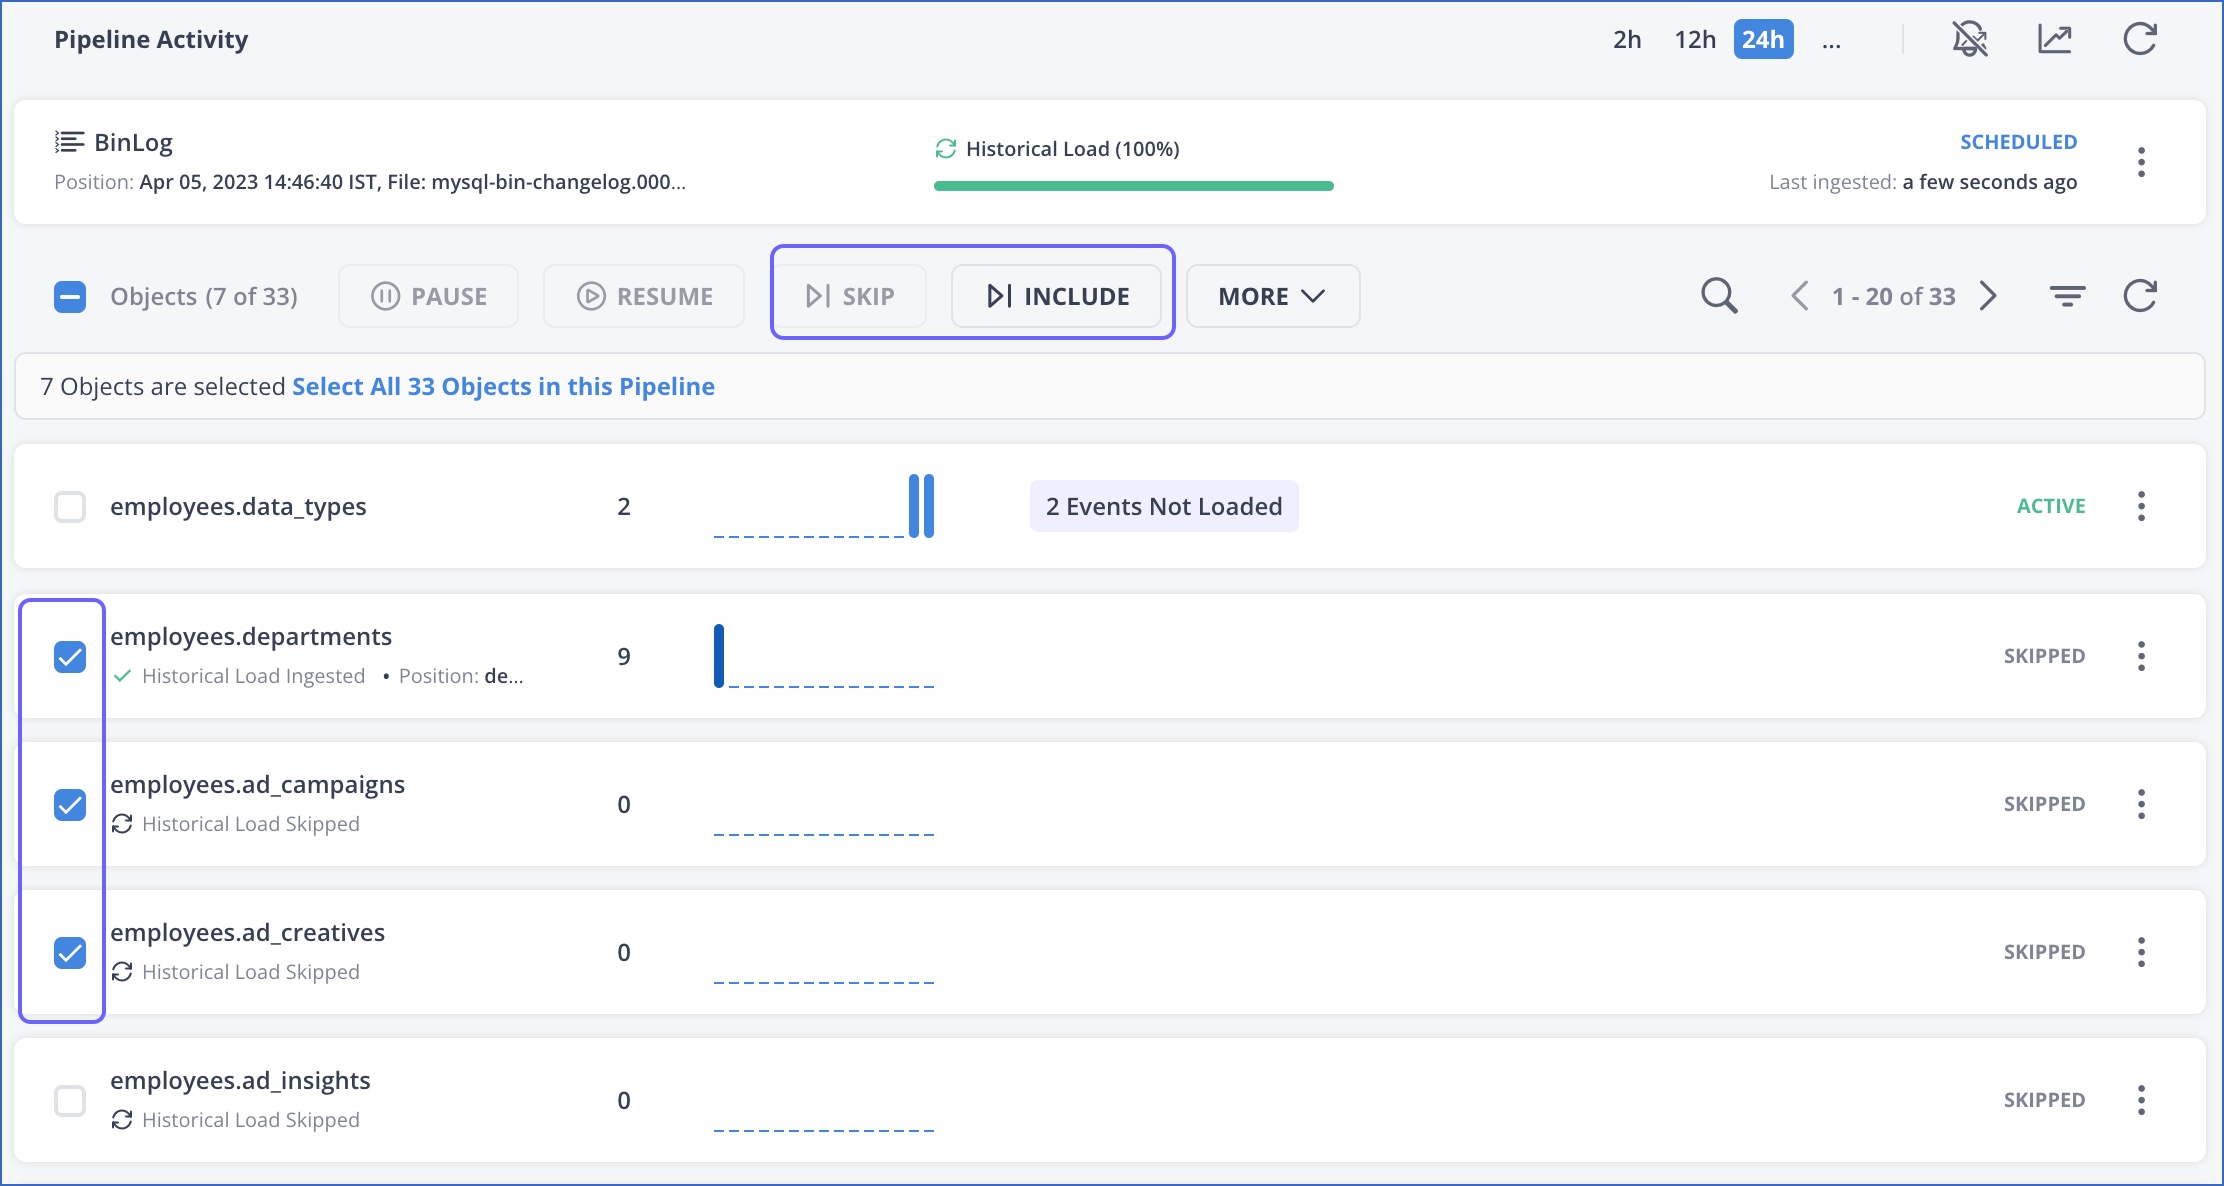This screenshot has height=1186, width=2224.
Task: Go to next page of objects
Action: [1988, 296]
